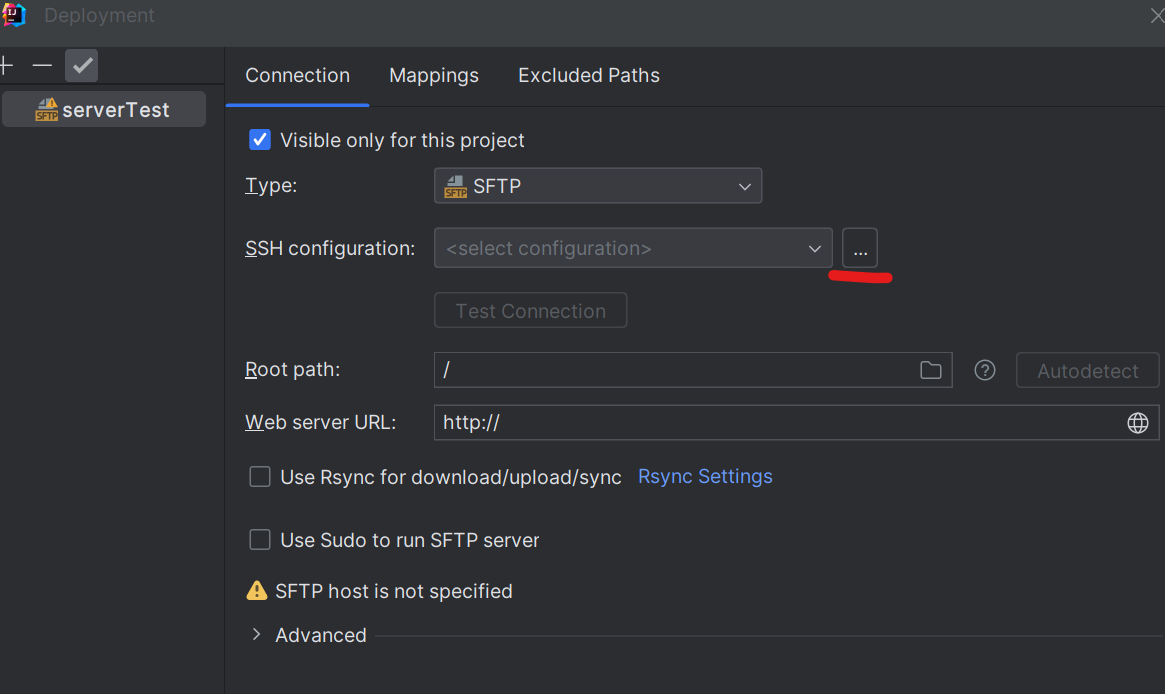Click the set as default checkmark icon

tap(82, 66)
